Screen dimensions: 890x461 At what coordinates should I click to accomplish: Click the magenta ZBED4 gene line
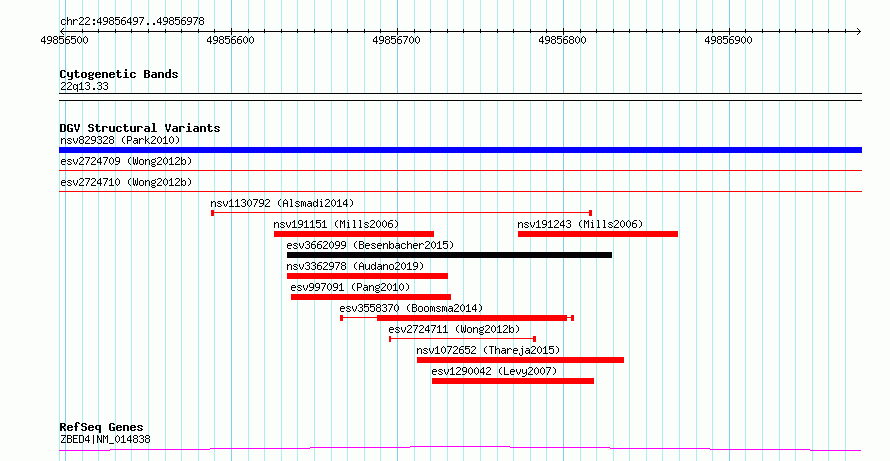460,449
